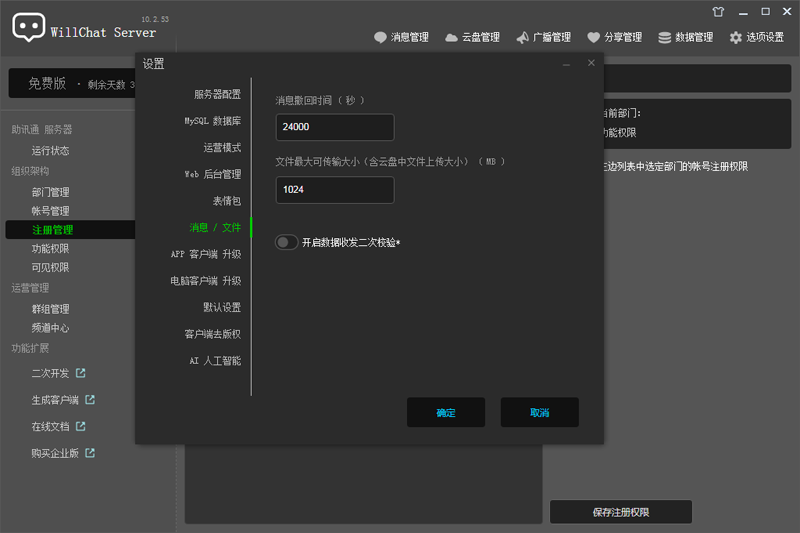
Task: Select the 服务器配置 settings tab
Action: [217, 94]
